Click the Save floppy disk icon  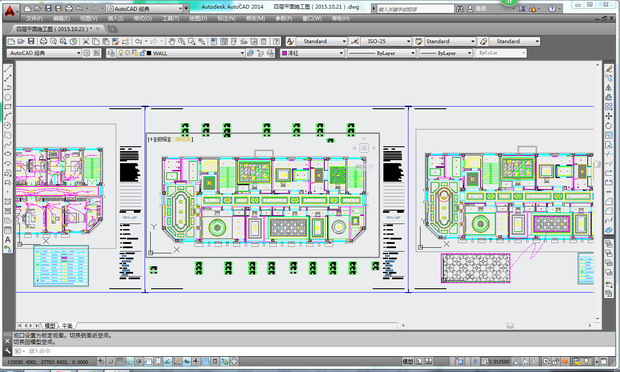coord(31,42)
